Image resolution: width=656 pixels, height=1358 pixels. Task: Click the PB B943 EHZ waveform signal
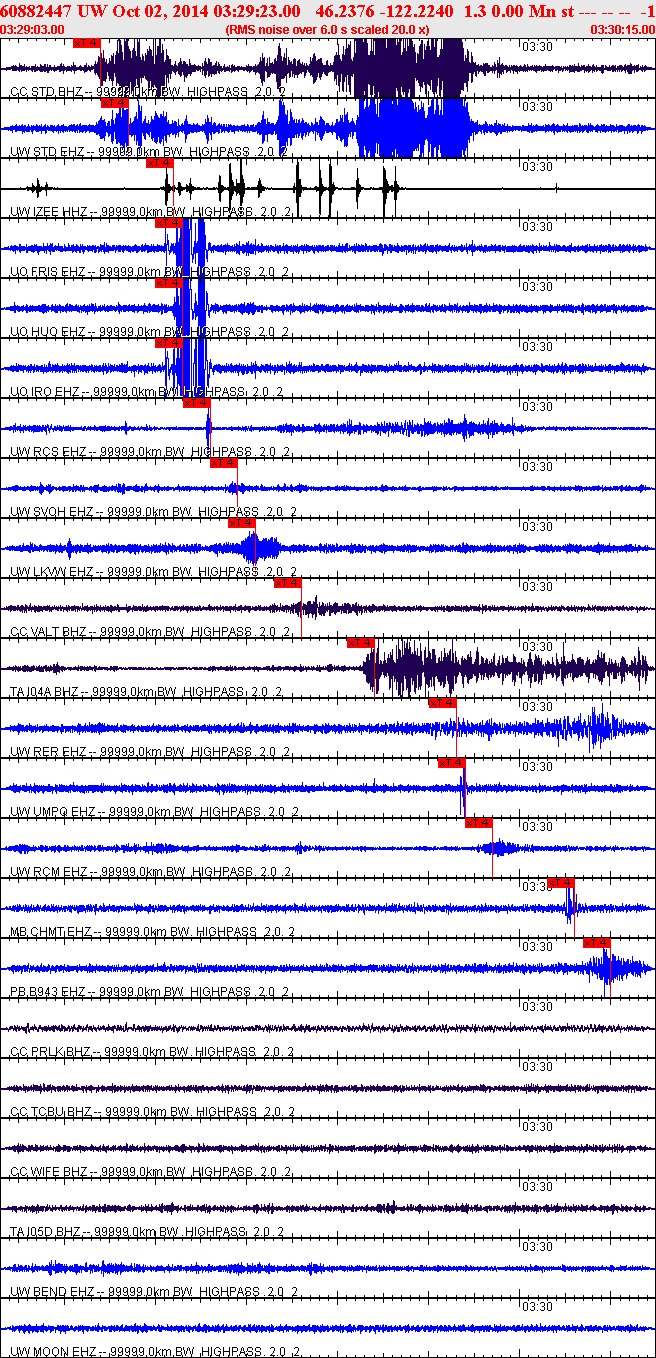coord(615,968)
